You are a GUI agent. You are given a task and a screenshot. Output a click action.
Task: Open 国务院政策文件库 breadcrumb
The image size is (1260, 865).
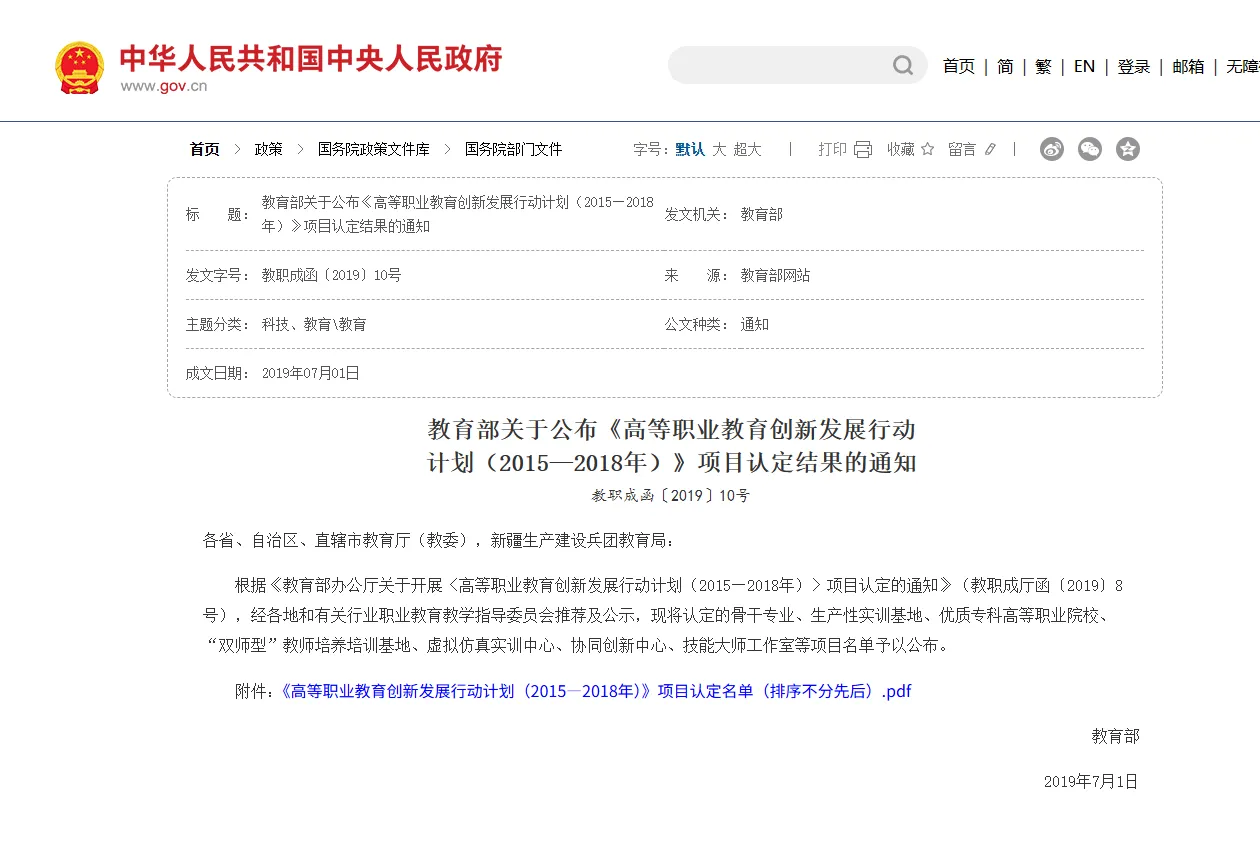pyautogui.click(x=373, y=149)
